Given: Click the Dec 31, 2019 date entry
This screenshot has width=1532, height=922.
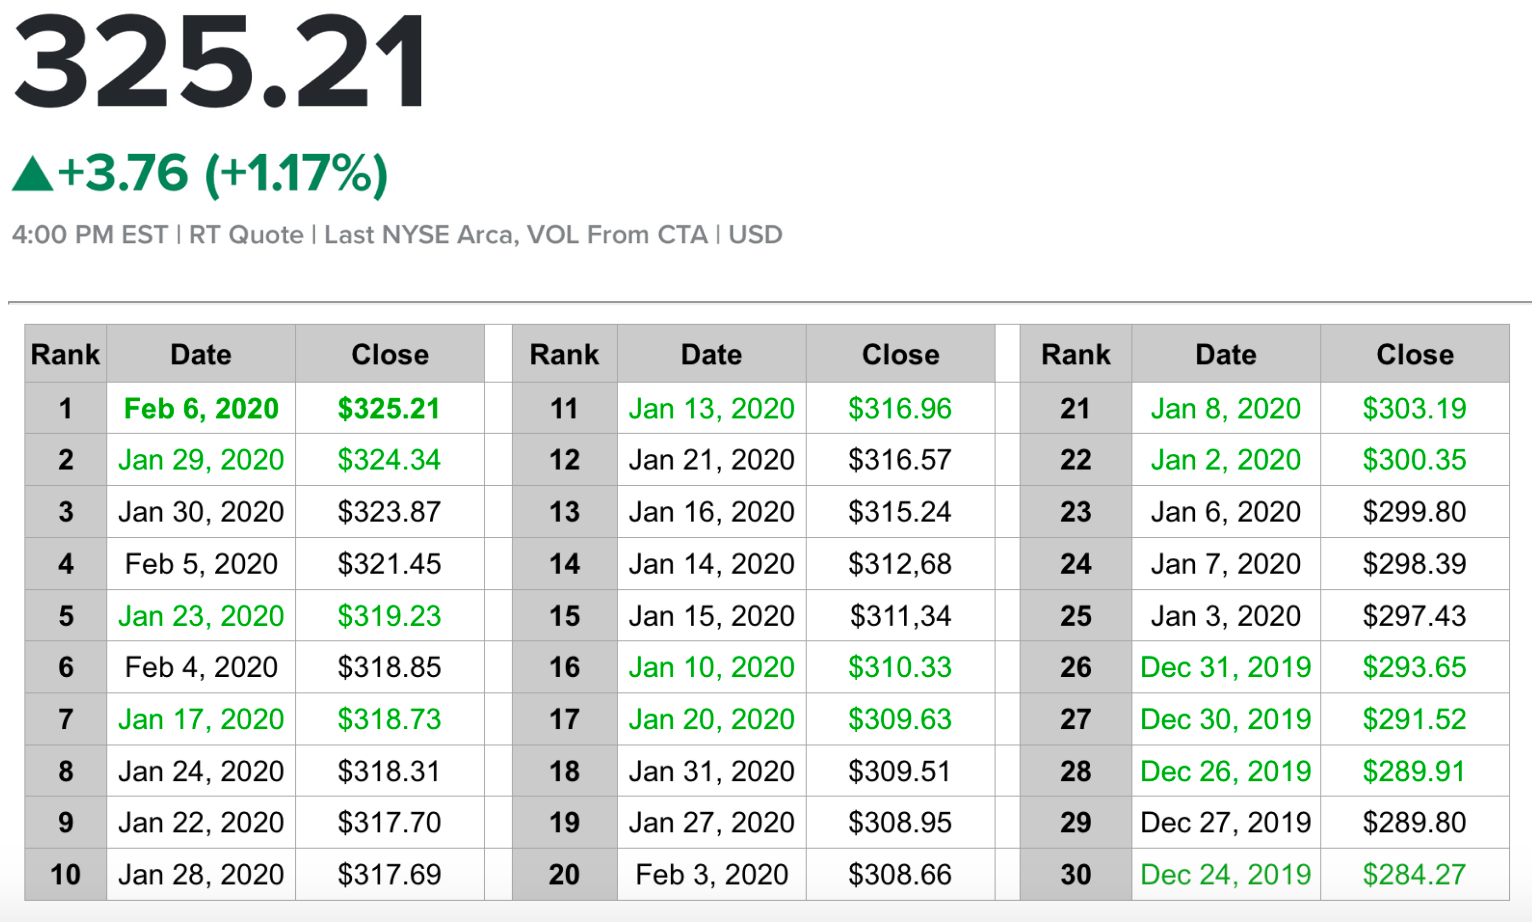Looking at the screenshot, I should 1226,667.
